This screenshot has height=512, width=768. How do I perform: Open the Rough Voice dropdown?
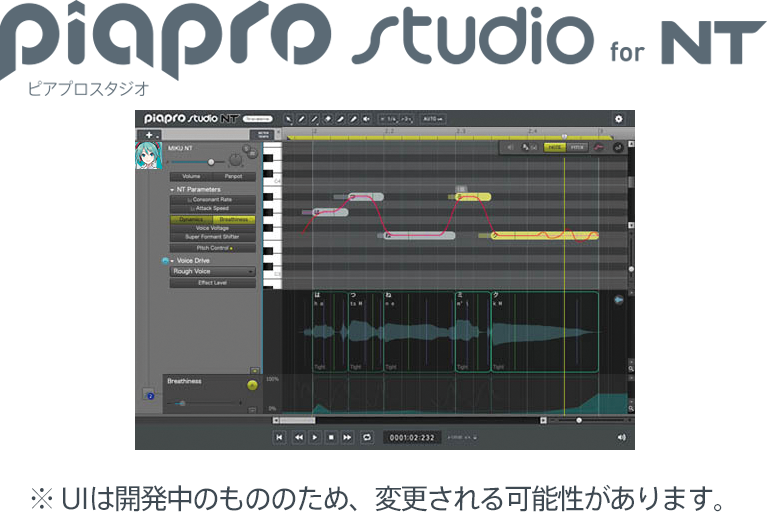213,271
